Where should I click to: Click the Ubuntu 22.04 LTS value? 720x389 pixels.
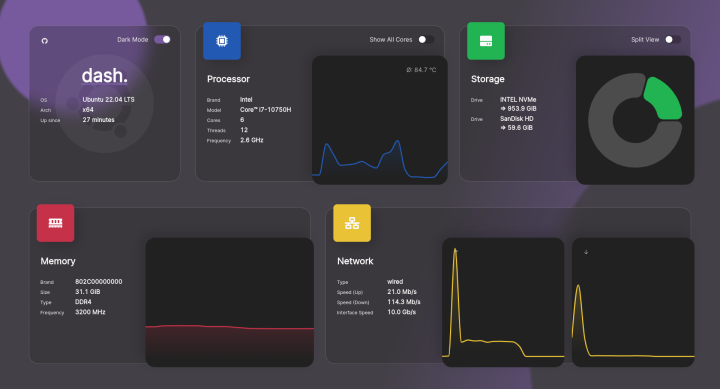[x=108, y=100]
